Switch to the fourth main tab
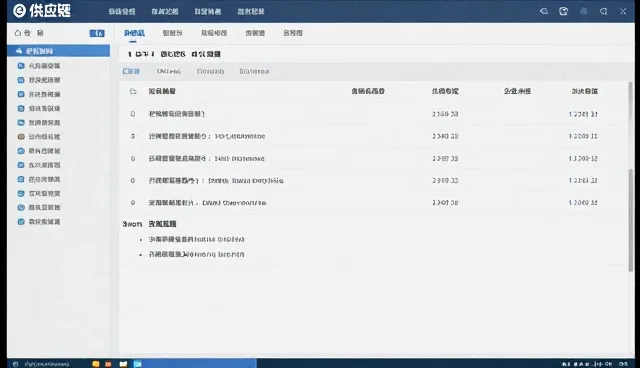 click(255, 33)
